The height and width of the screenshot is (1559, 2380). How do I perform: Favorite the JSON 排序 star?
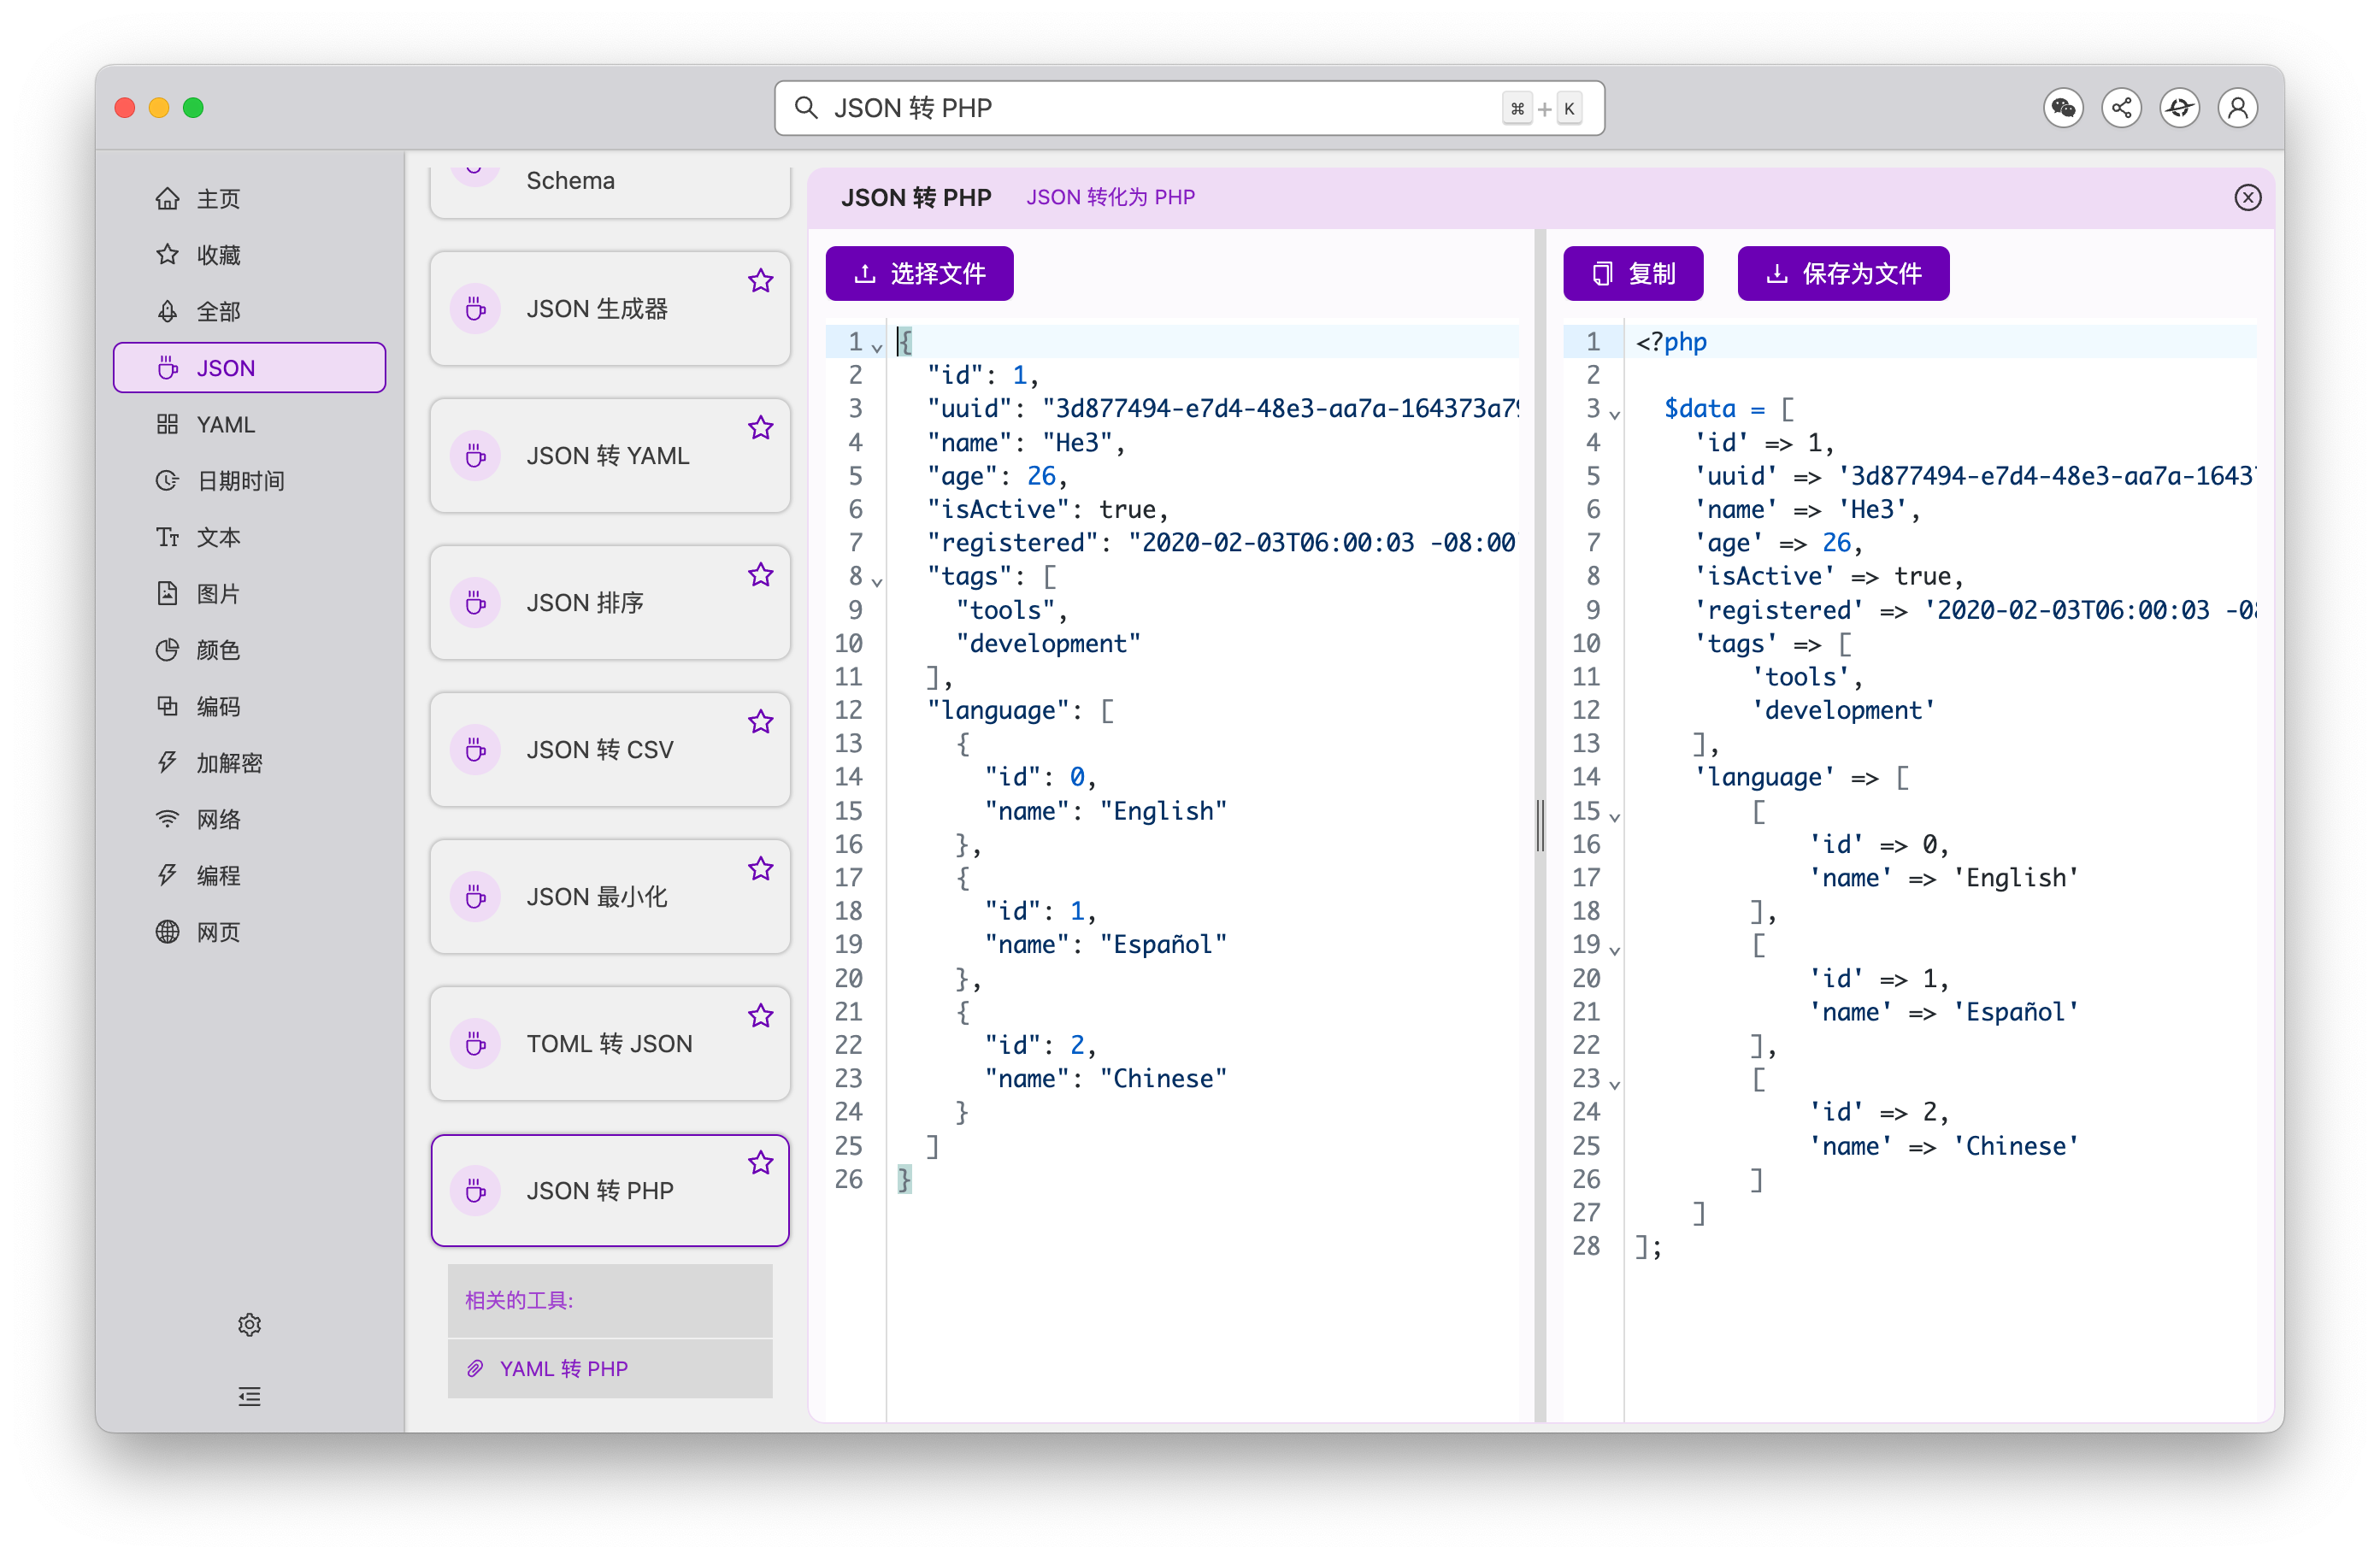coord(761,575)
